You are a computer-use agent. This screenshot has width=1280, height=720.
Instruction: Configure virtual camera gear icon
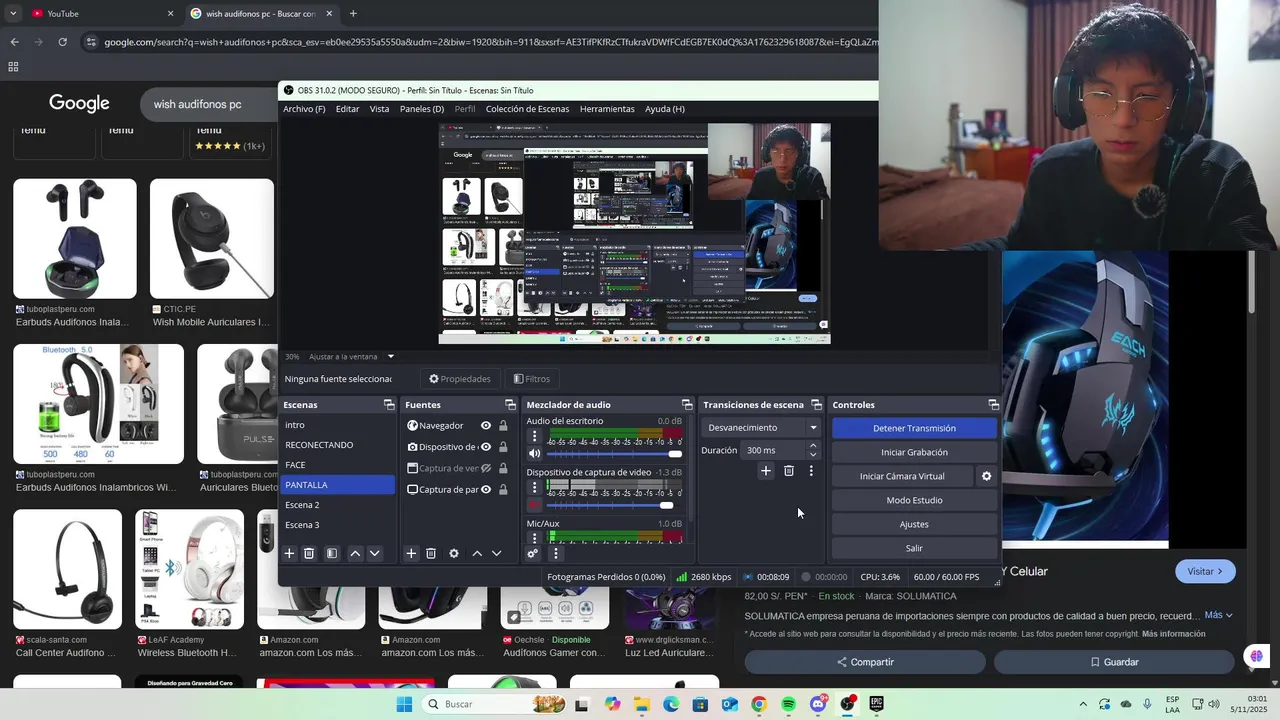pos(986,476)
